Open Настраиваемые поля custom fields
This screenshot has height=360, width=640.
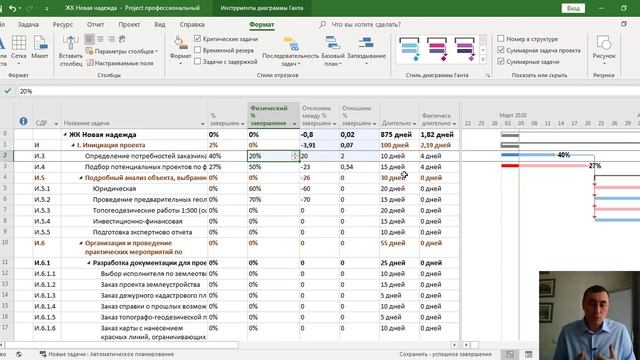120,63
